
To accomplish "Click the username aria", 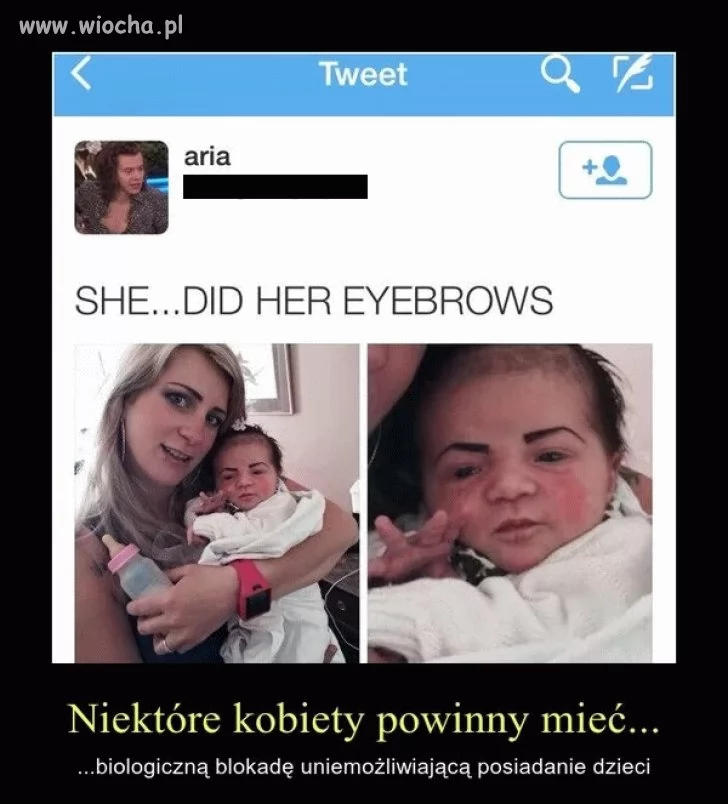I will (x=207, y=157).
